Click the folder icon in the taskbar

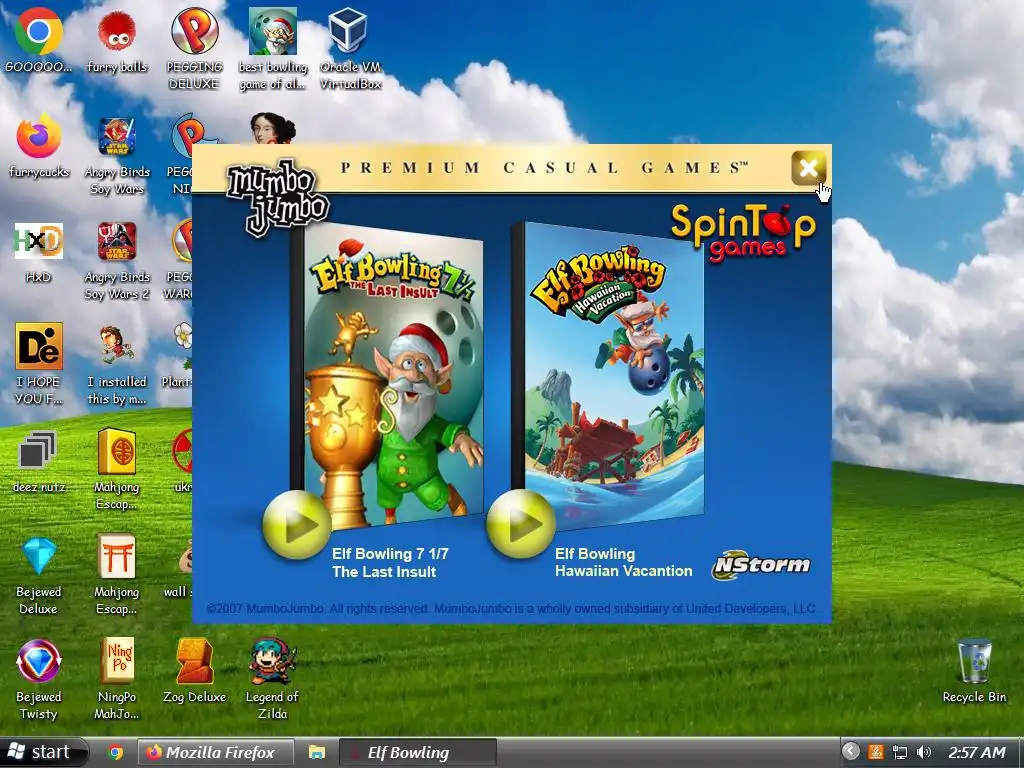[317, 752]
